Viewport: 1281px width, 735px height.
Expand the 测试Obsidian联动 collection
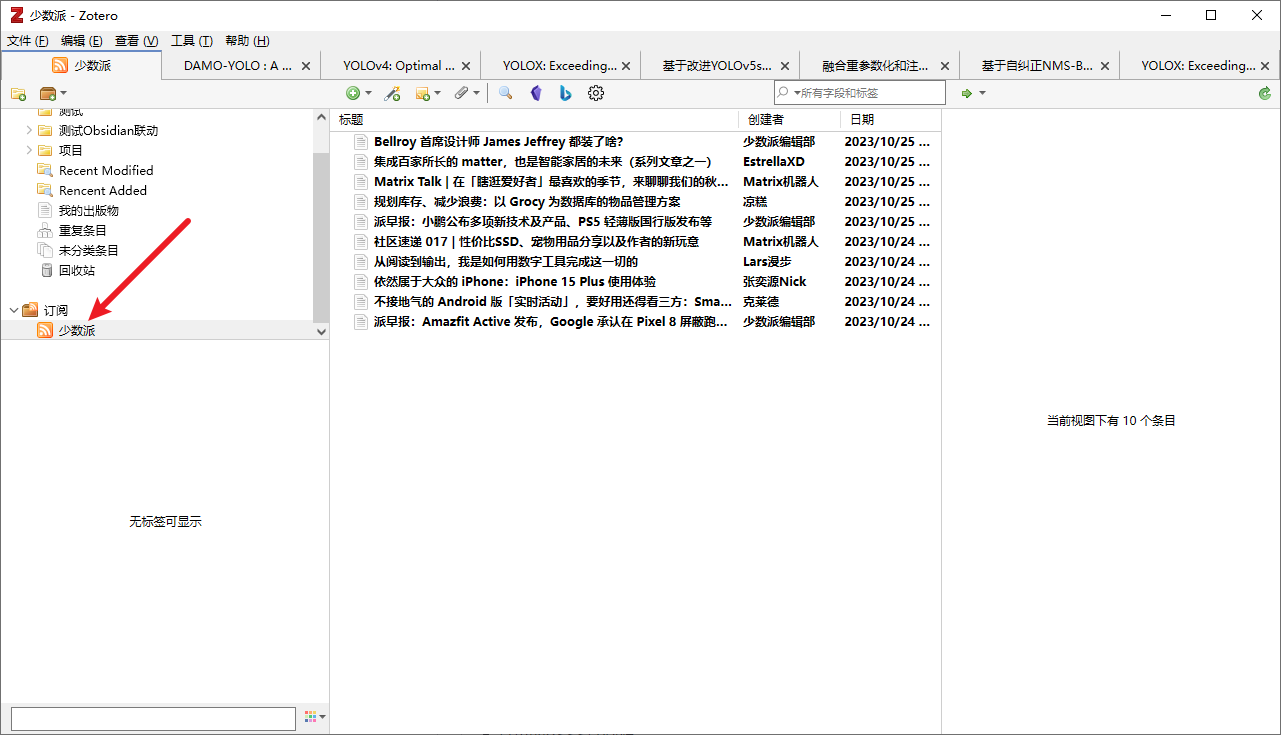[28, 130]
